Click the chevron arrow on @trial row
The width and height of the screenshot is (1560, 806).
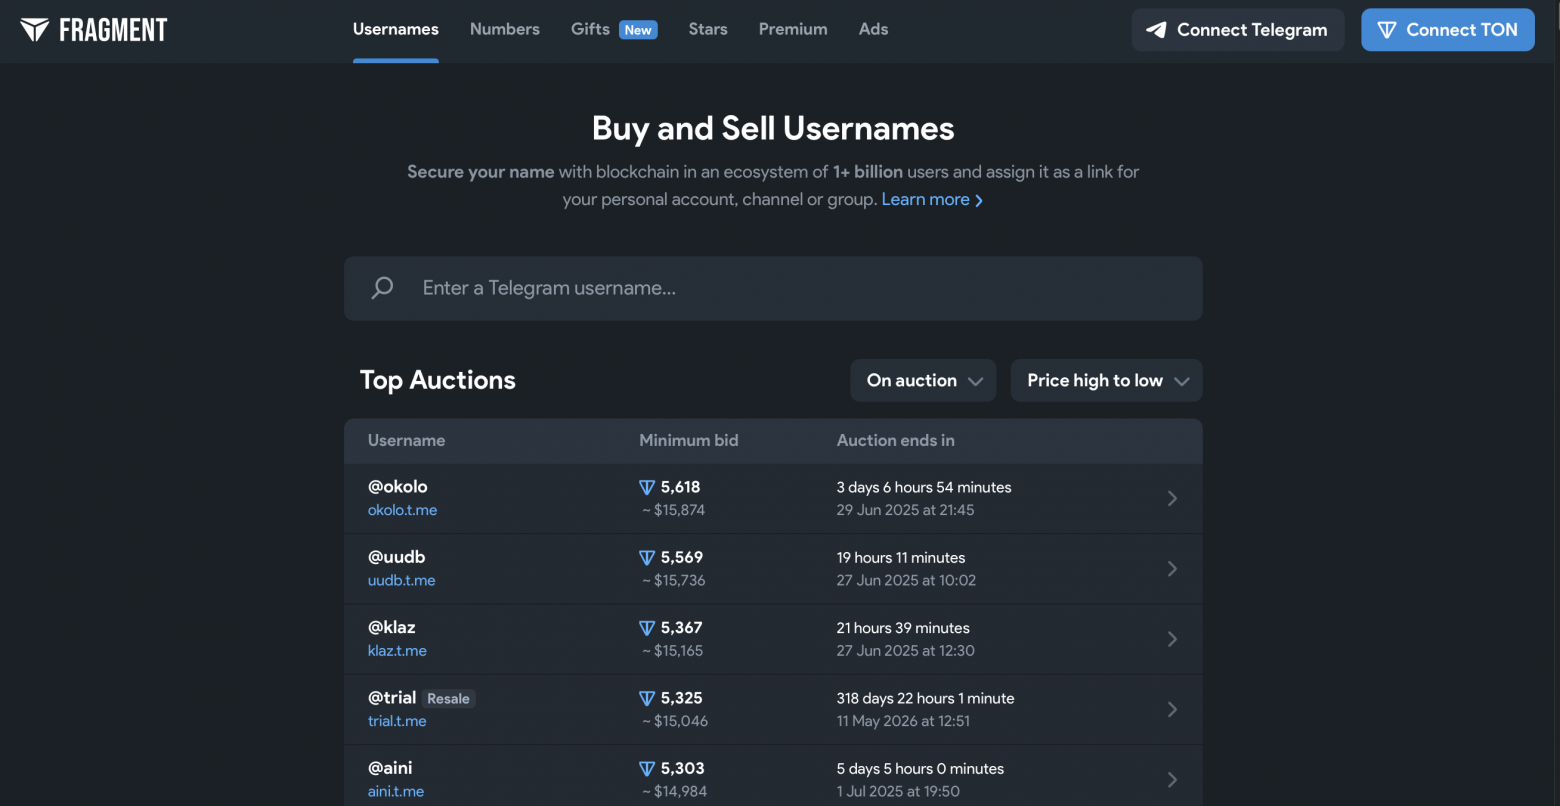(1172, 709)
